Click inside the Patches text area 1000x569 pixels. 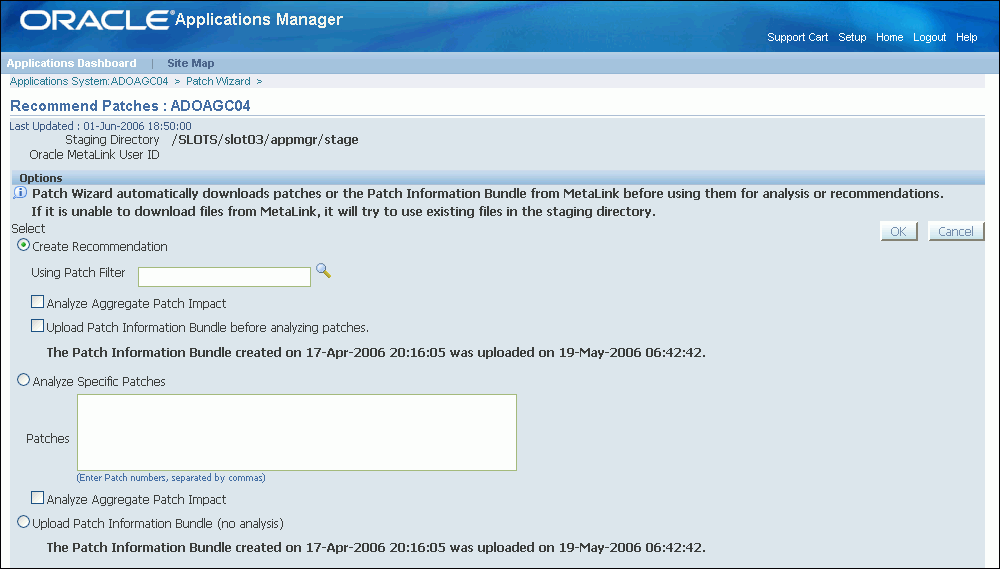(x=297, y=432)
